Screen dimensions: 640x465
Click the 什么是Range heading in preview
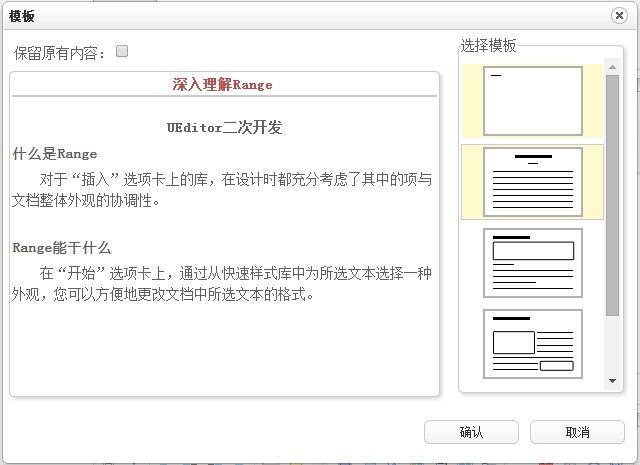pos(55,154)
